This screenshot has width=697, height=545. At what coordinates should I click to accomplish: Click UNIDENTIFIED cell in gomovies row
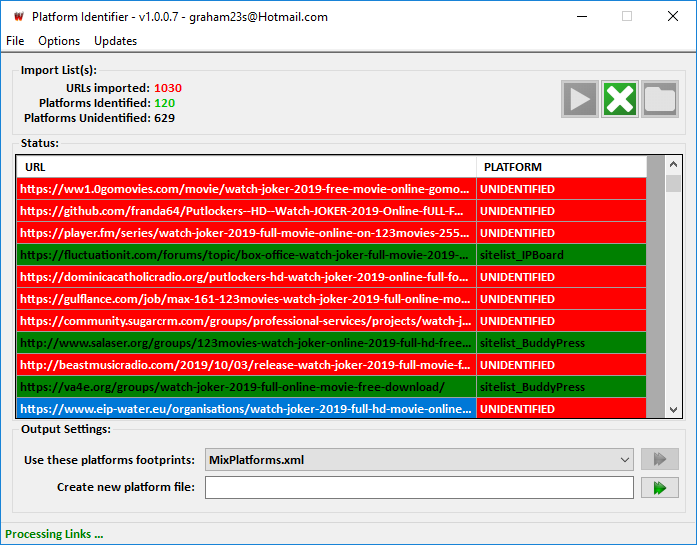click(x=561, y=189)
